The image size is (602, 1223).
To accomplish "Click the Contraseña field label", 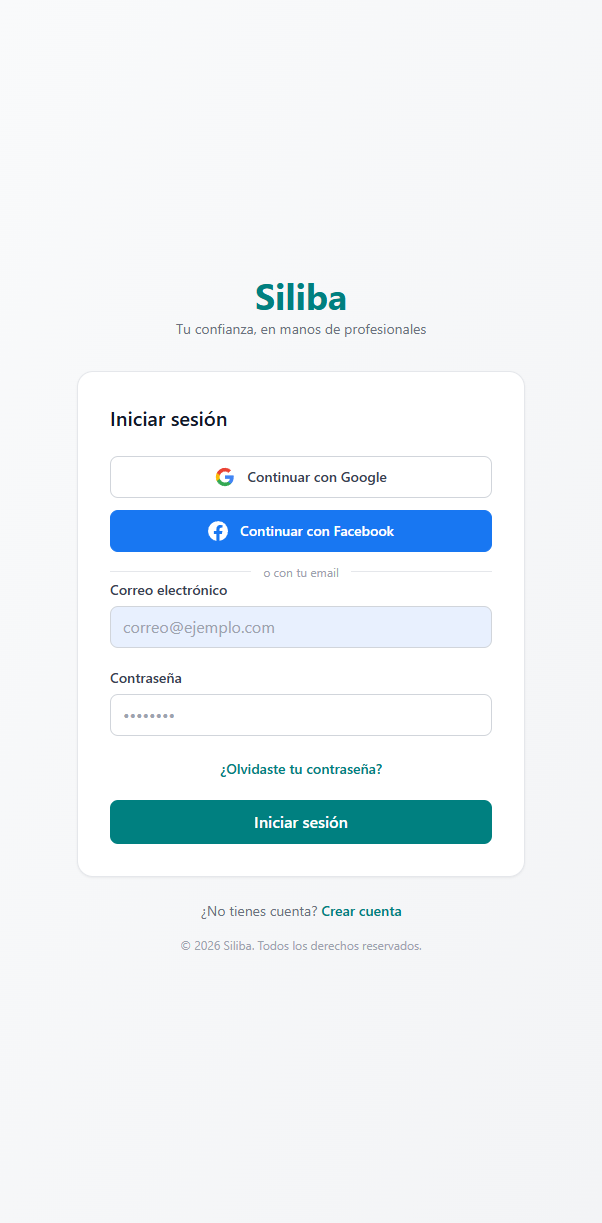I will pos(146,678).
